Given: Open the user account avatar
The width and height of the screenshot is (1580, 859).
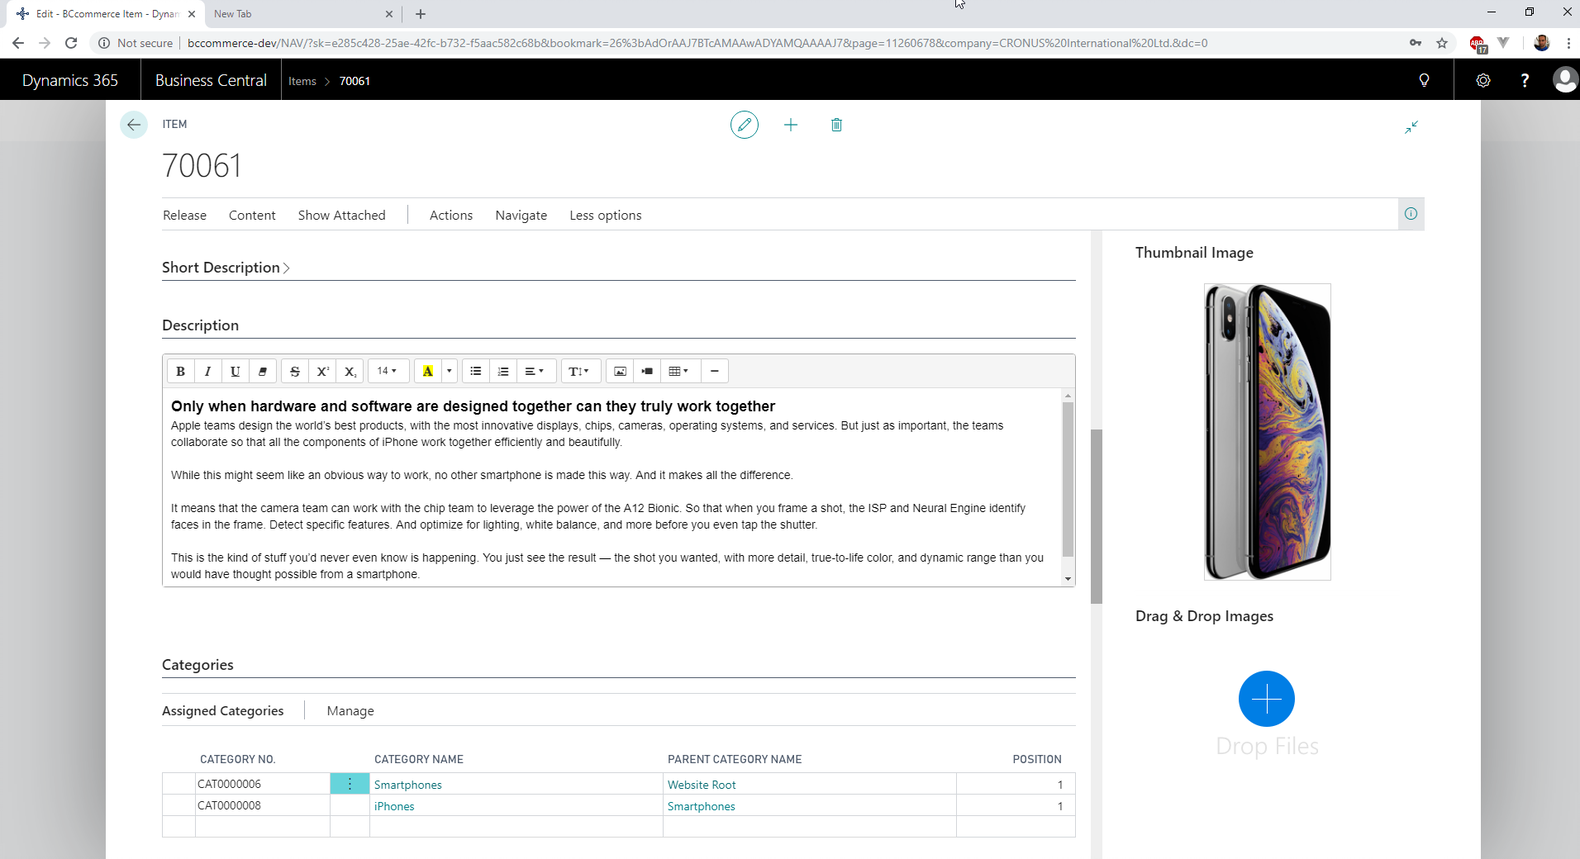Looking at the screenshot, I should (x=1565, y=80).
